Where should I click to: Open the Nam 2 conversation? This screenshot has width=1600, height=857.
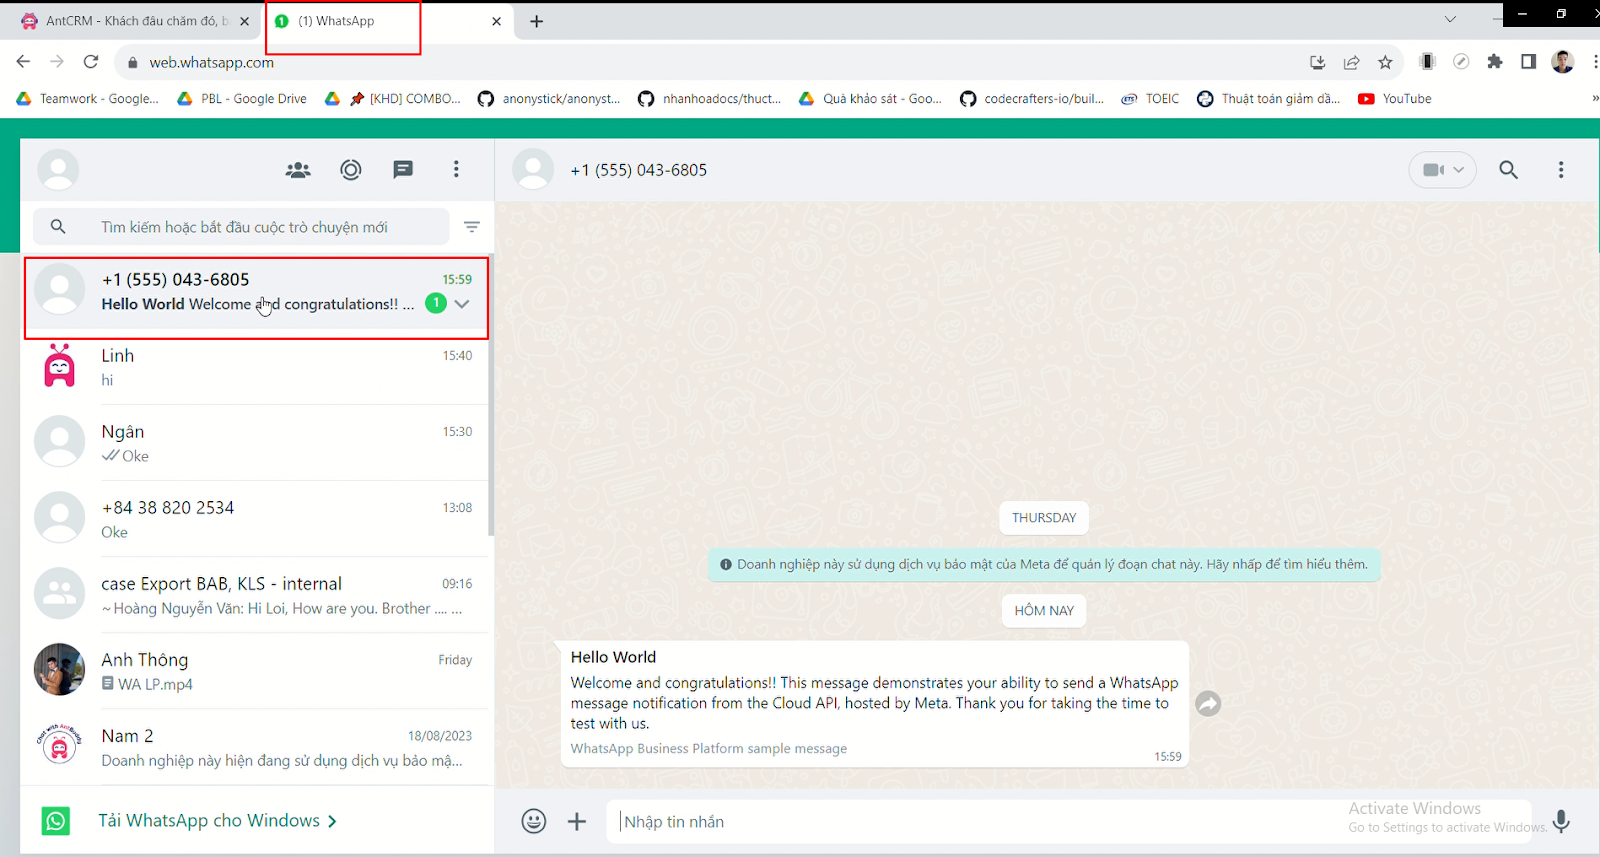click(x=257, y=747)
